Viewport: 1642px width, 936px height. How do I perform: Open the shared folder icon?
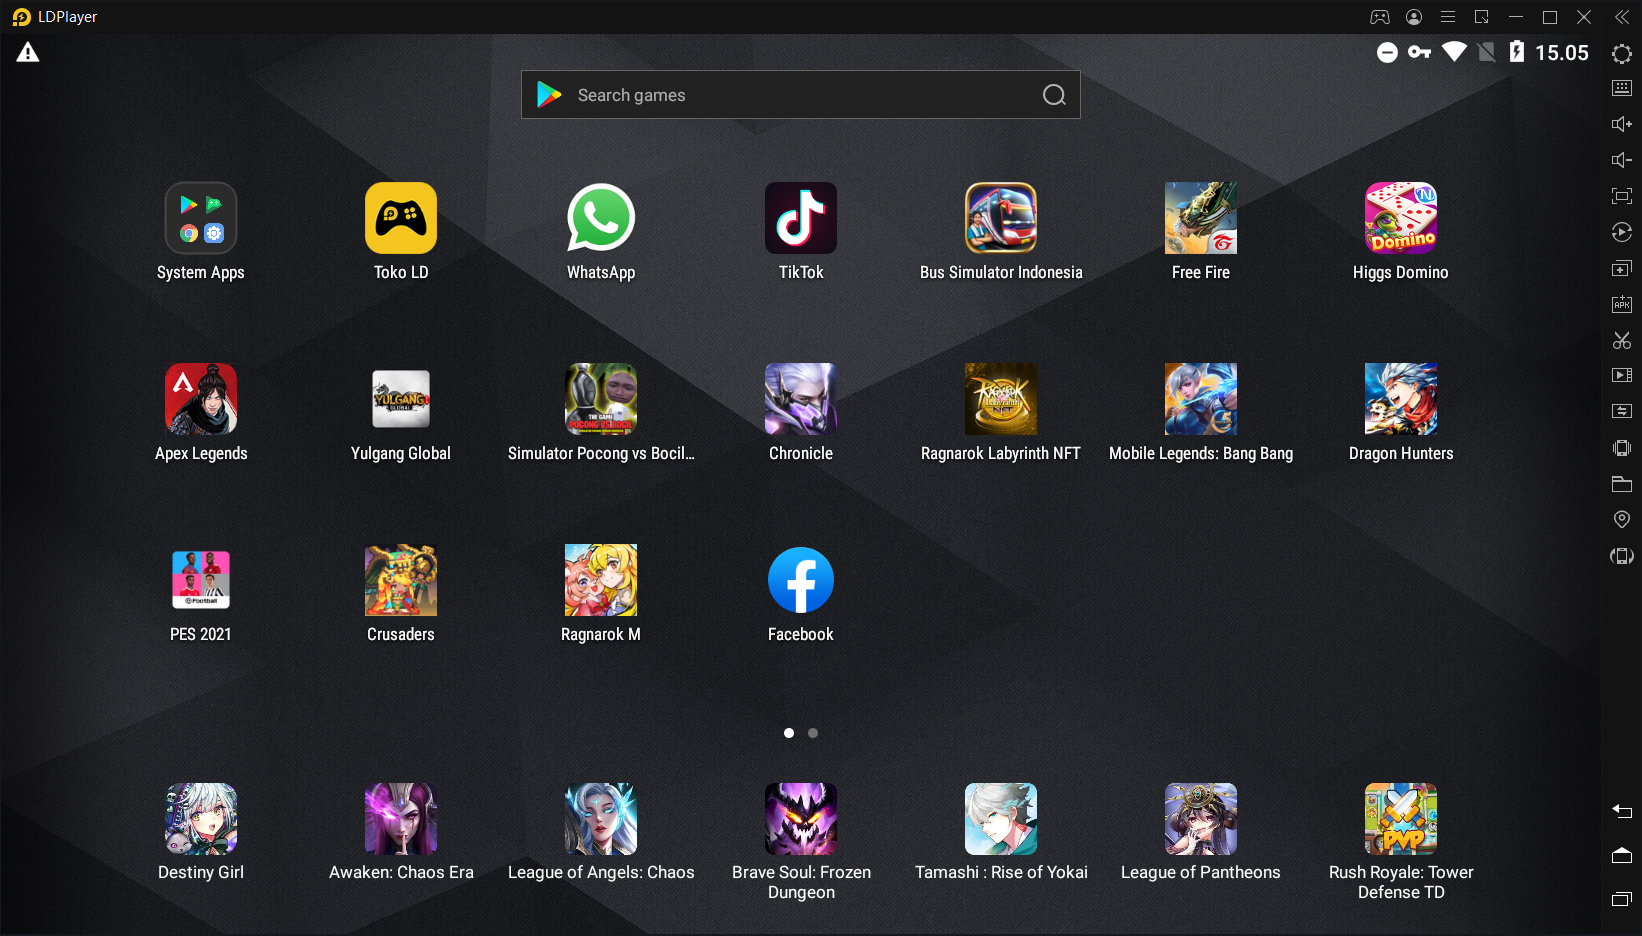point(1622,484)
